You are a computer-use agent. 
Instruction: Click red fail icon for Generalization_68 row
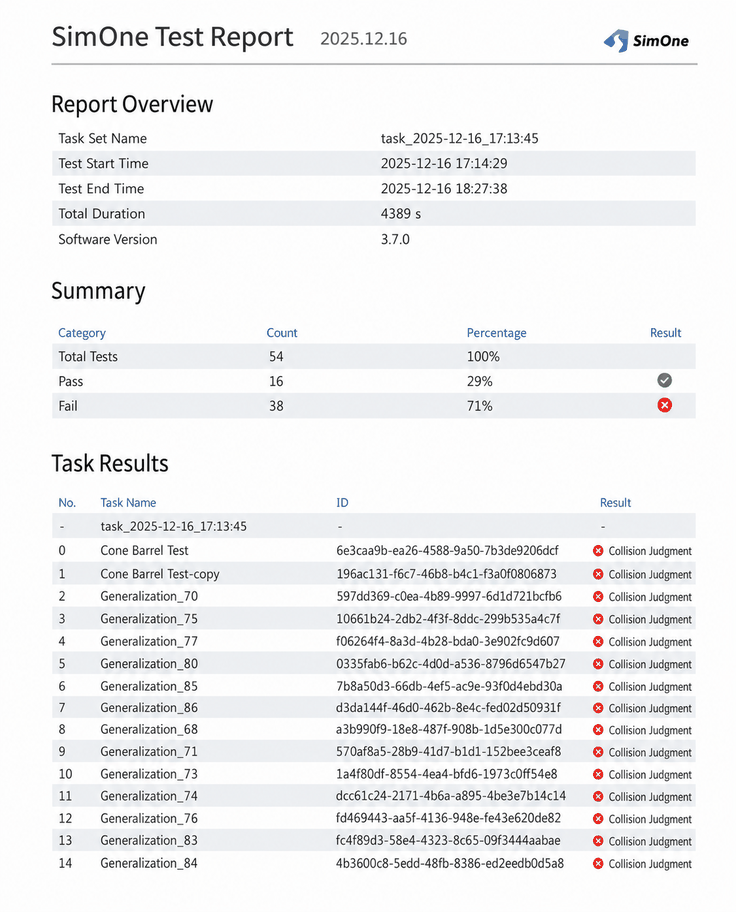pos(598,730)
